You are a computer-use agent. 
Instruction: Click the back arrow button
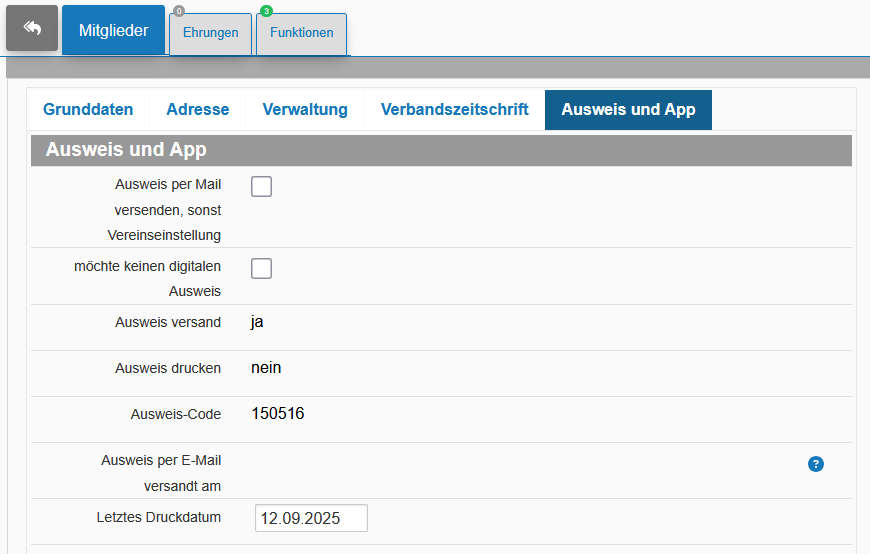click(x=32, y=28)
